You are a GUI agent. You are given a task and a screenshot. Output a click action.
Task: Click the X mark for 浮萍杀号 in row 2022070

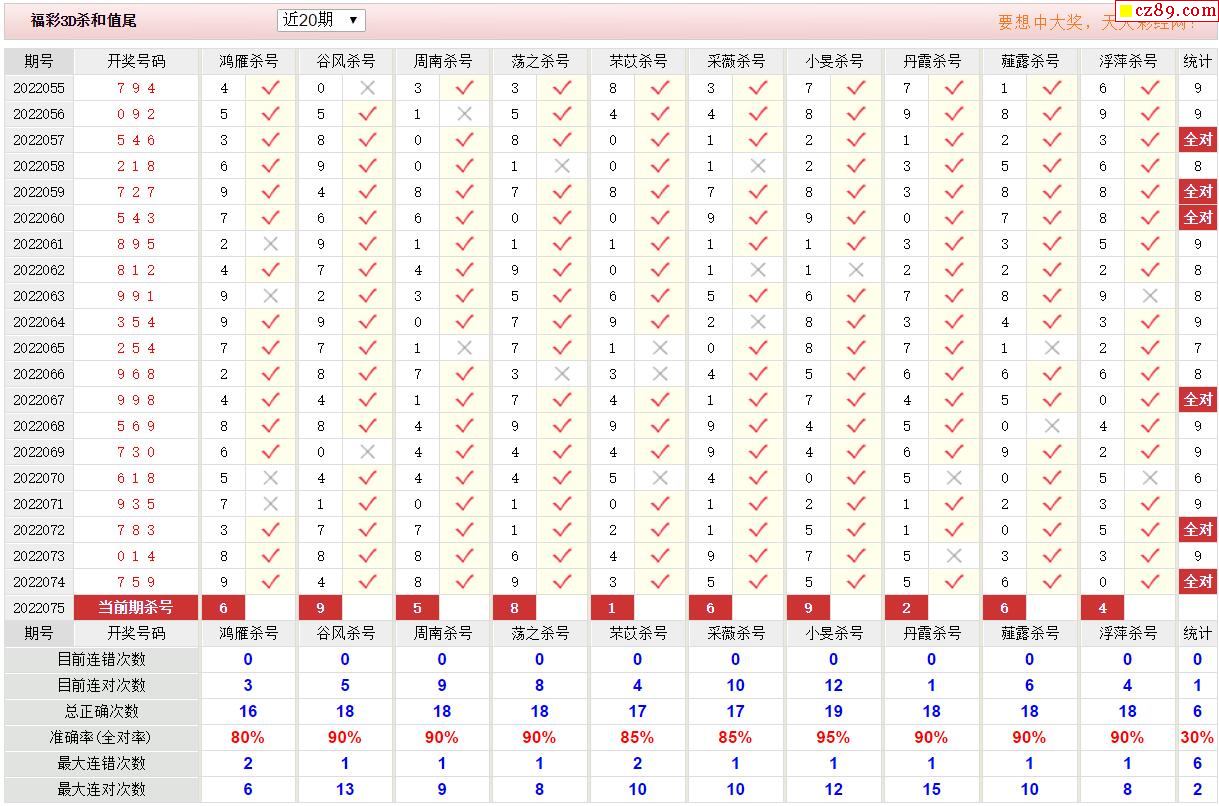1150,478
